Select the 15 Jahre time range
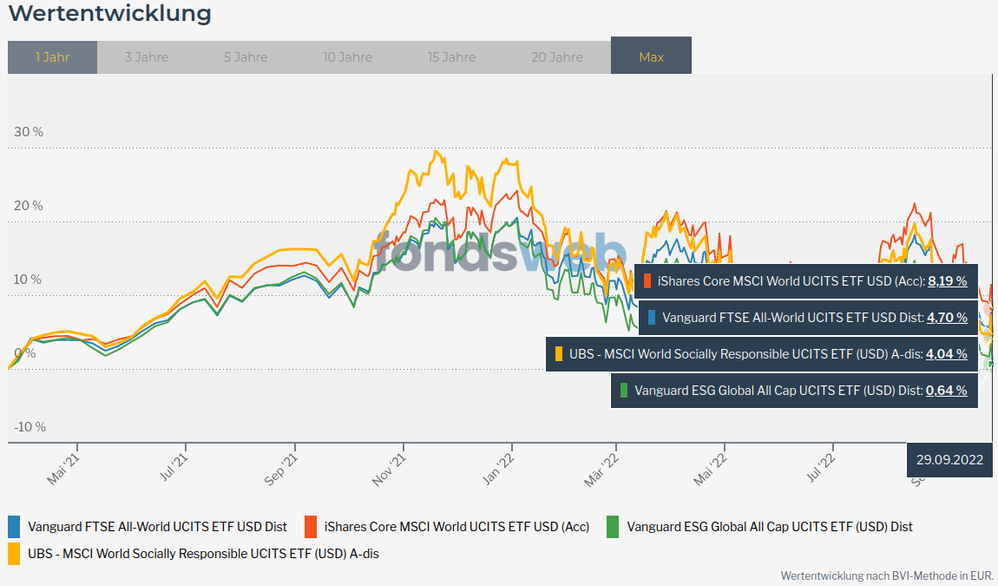This screenshot has width=998, height=586. tap(451, 57)
